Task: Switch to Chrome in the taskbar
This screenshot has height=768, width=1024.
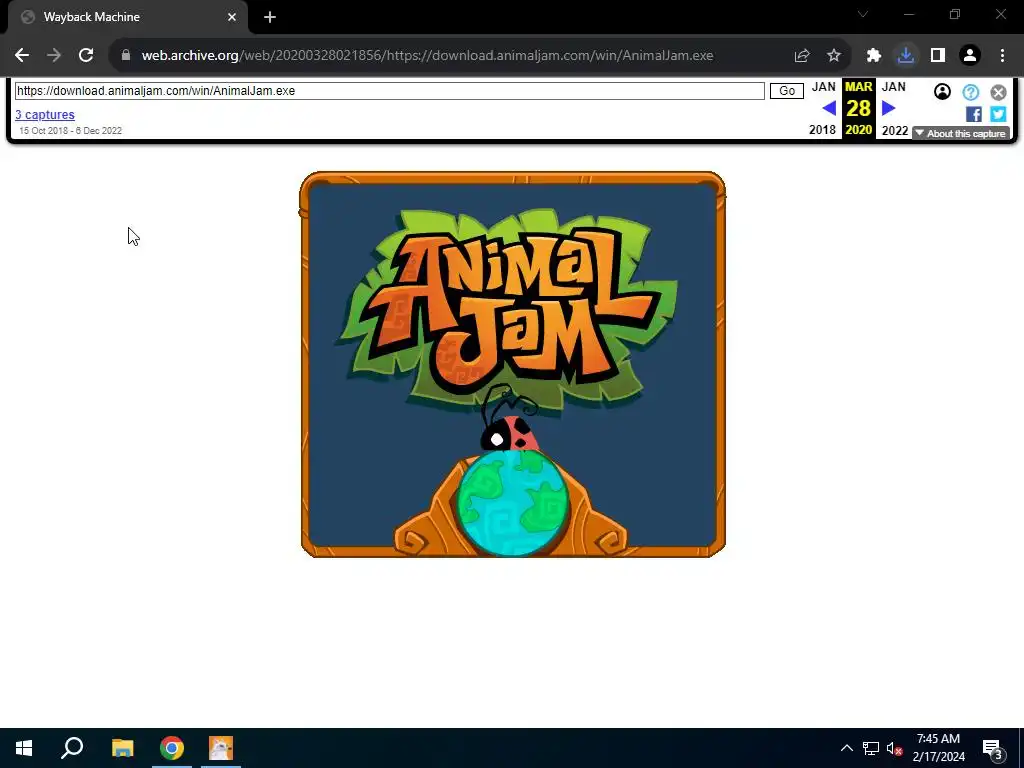Action: pyautogui.click(x=172, y=748)
